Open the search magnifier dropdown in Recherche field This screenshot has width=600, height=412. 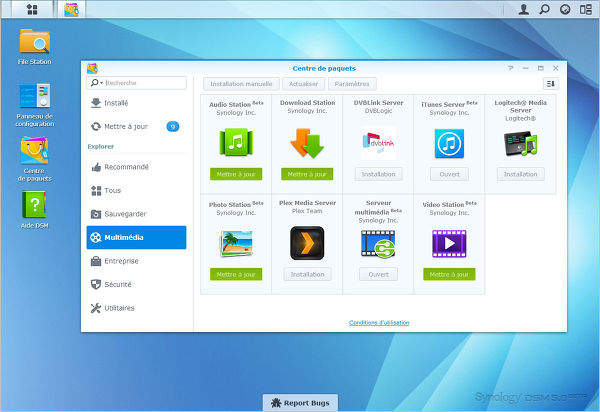(x=96, y=83)
